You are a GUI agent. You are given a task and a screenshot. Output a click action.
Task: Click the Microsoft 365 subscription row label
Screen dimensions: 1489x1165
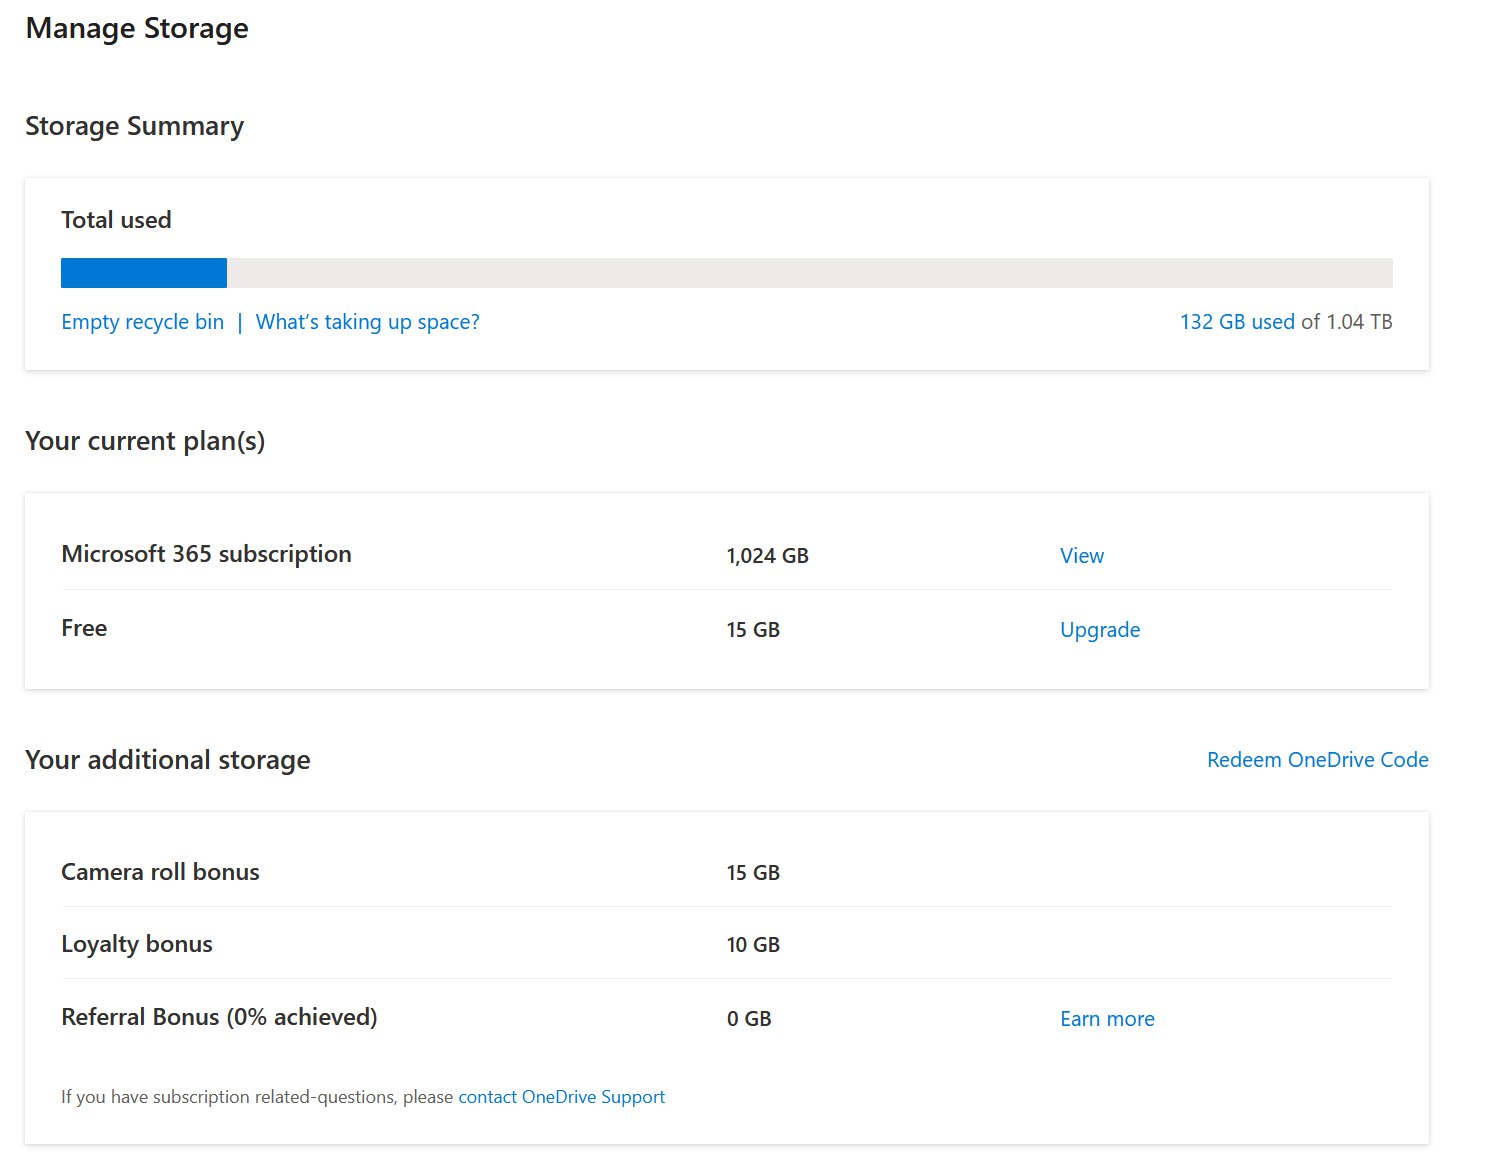[206, 554]
